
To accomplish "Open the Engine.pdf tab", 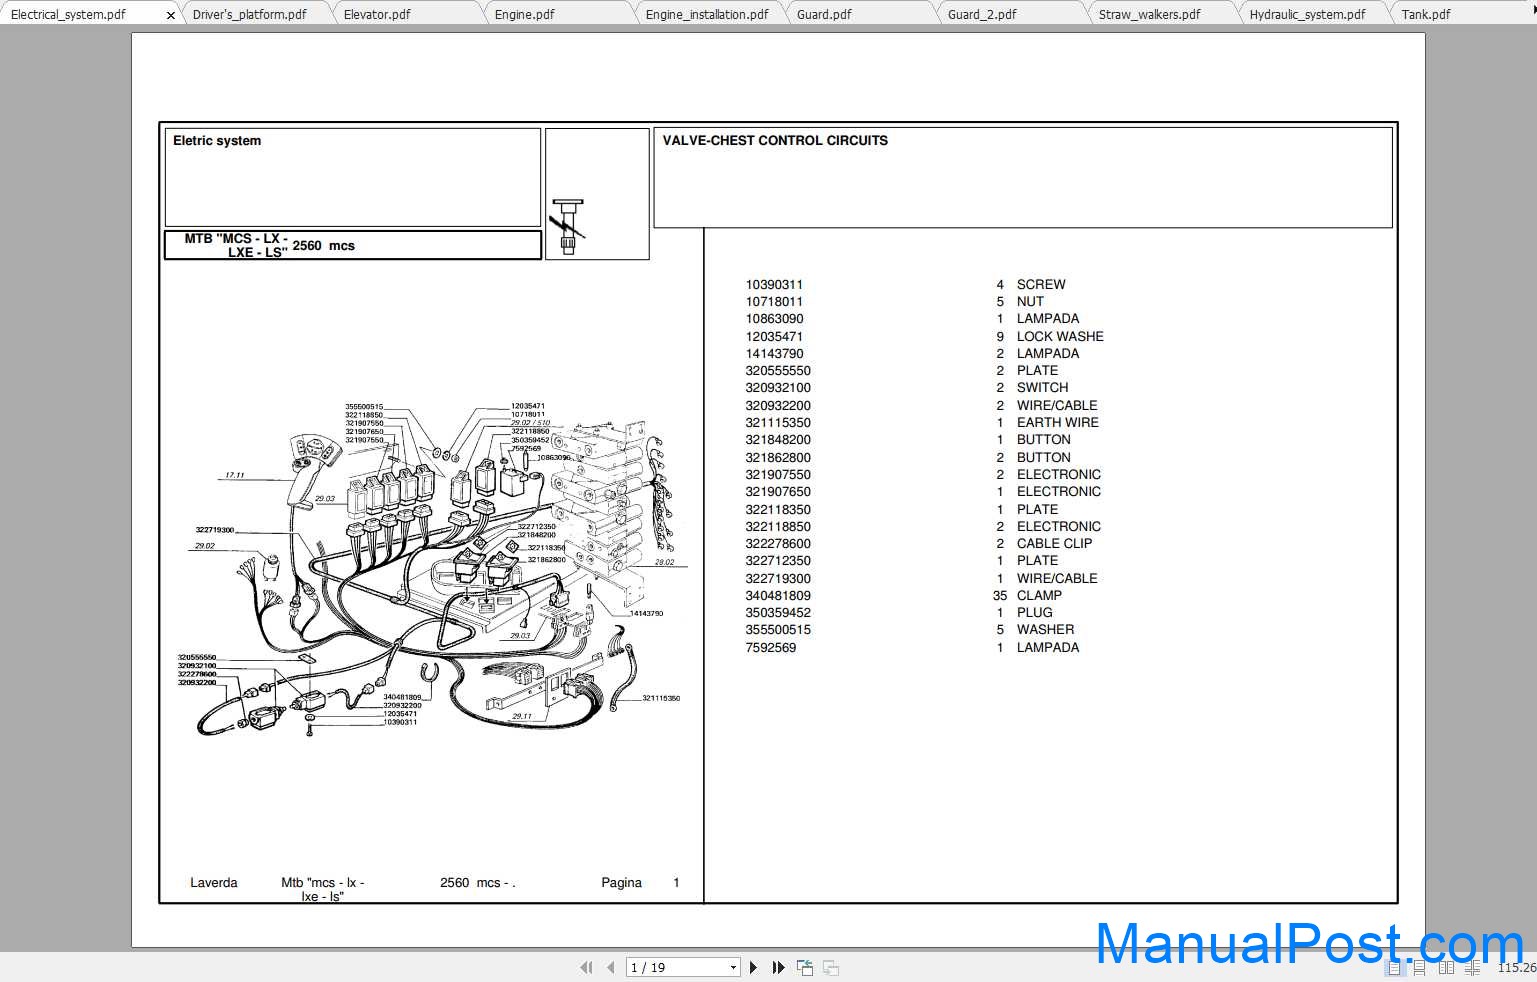I will (524, 15).
